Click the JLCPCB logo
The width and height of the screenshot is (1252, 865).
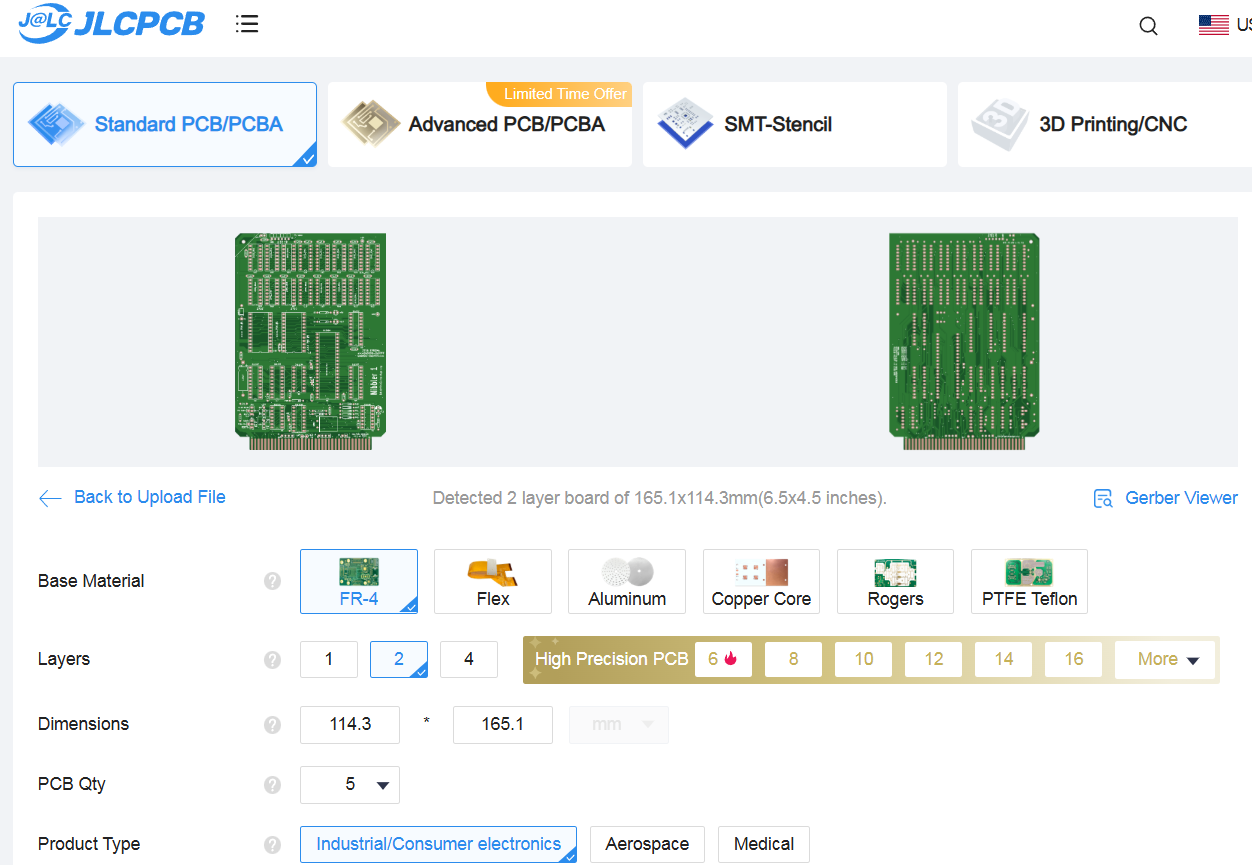coord(112,24)
